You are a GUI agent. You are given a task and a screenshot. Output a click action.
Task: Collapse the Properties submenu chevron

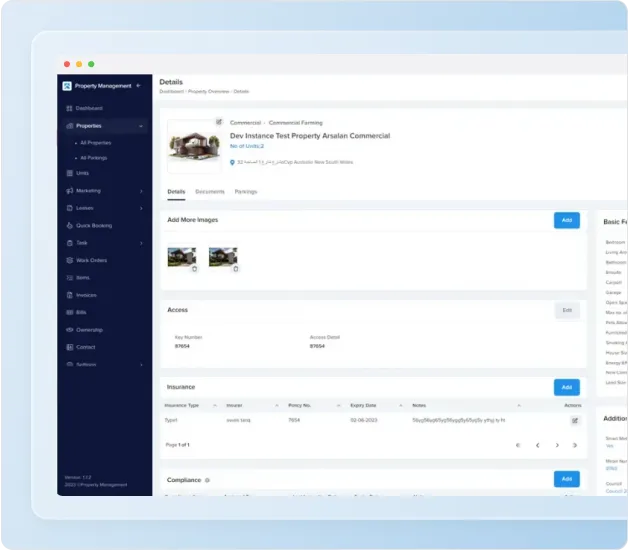[141, 126]
